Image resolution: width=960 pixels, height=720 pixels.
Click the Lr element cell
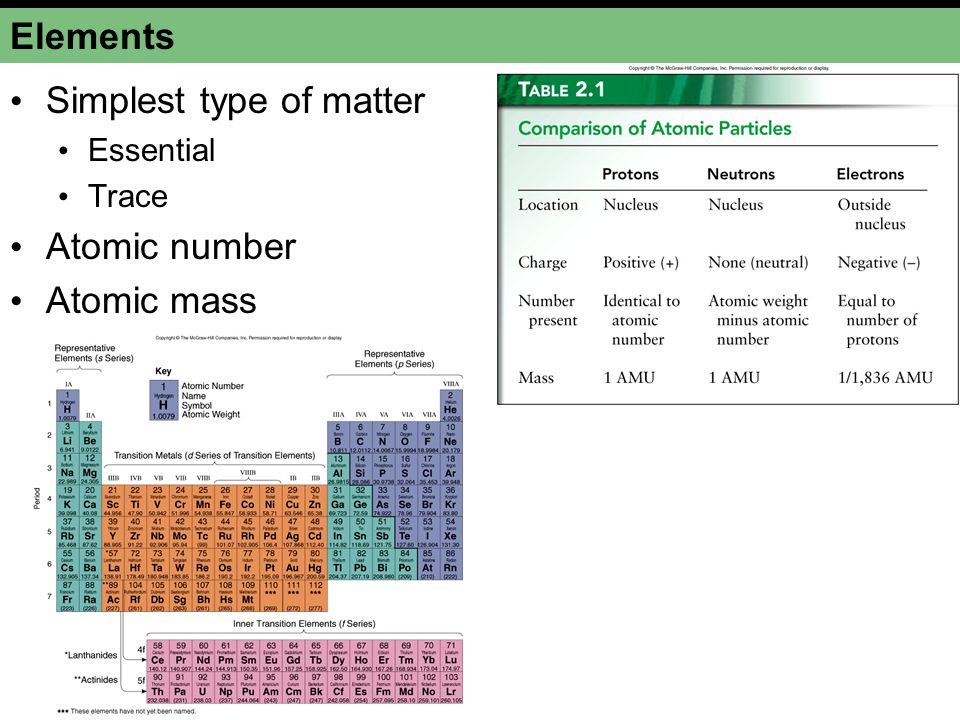(451, 688)
